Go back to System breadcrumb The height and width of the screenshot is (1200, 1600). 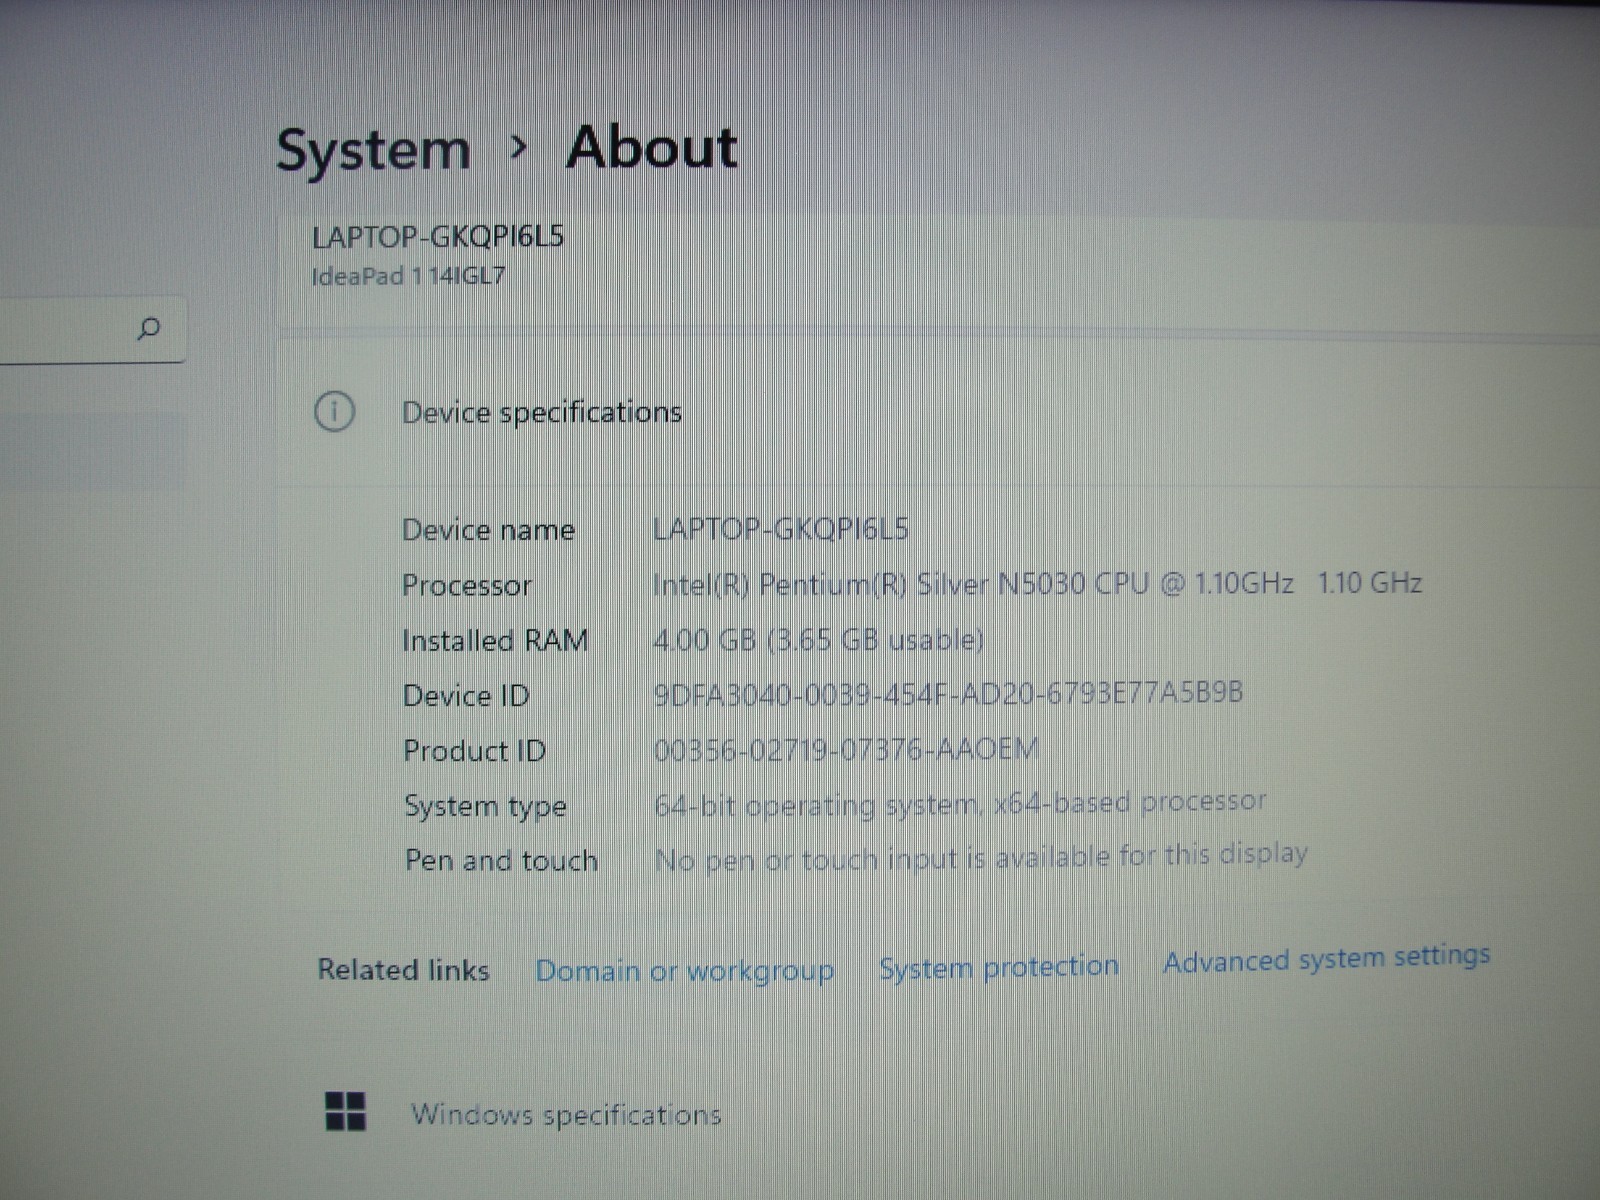click(373, 151)
